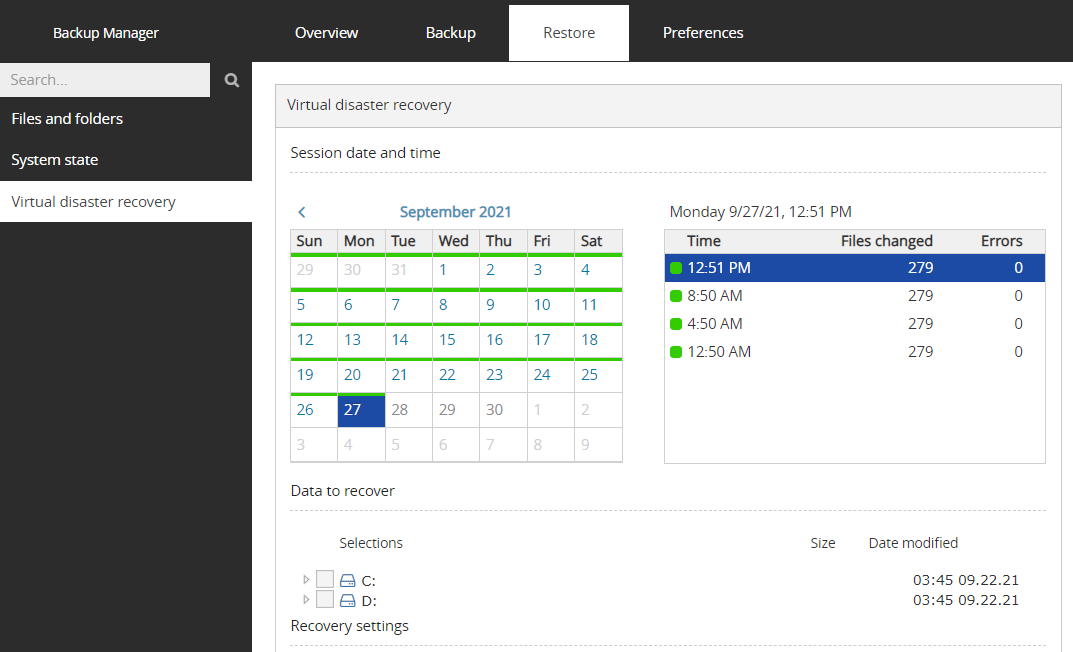
Task: Choose September 13 in calendar
Action: click(x=361, y=341)
